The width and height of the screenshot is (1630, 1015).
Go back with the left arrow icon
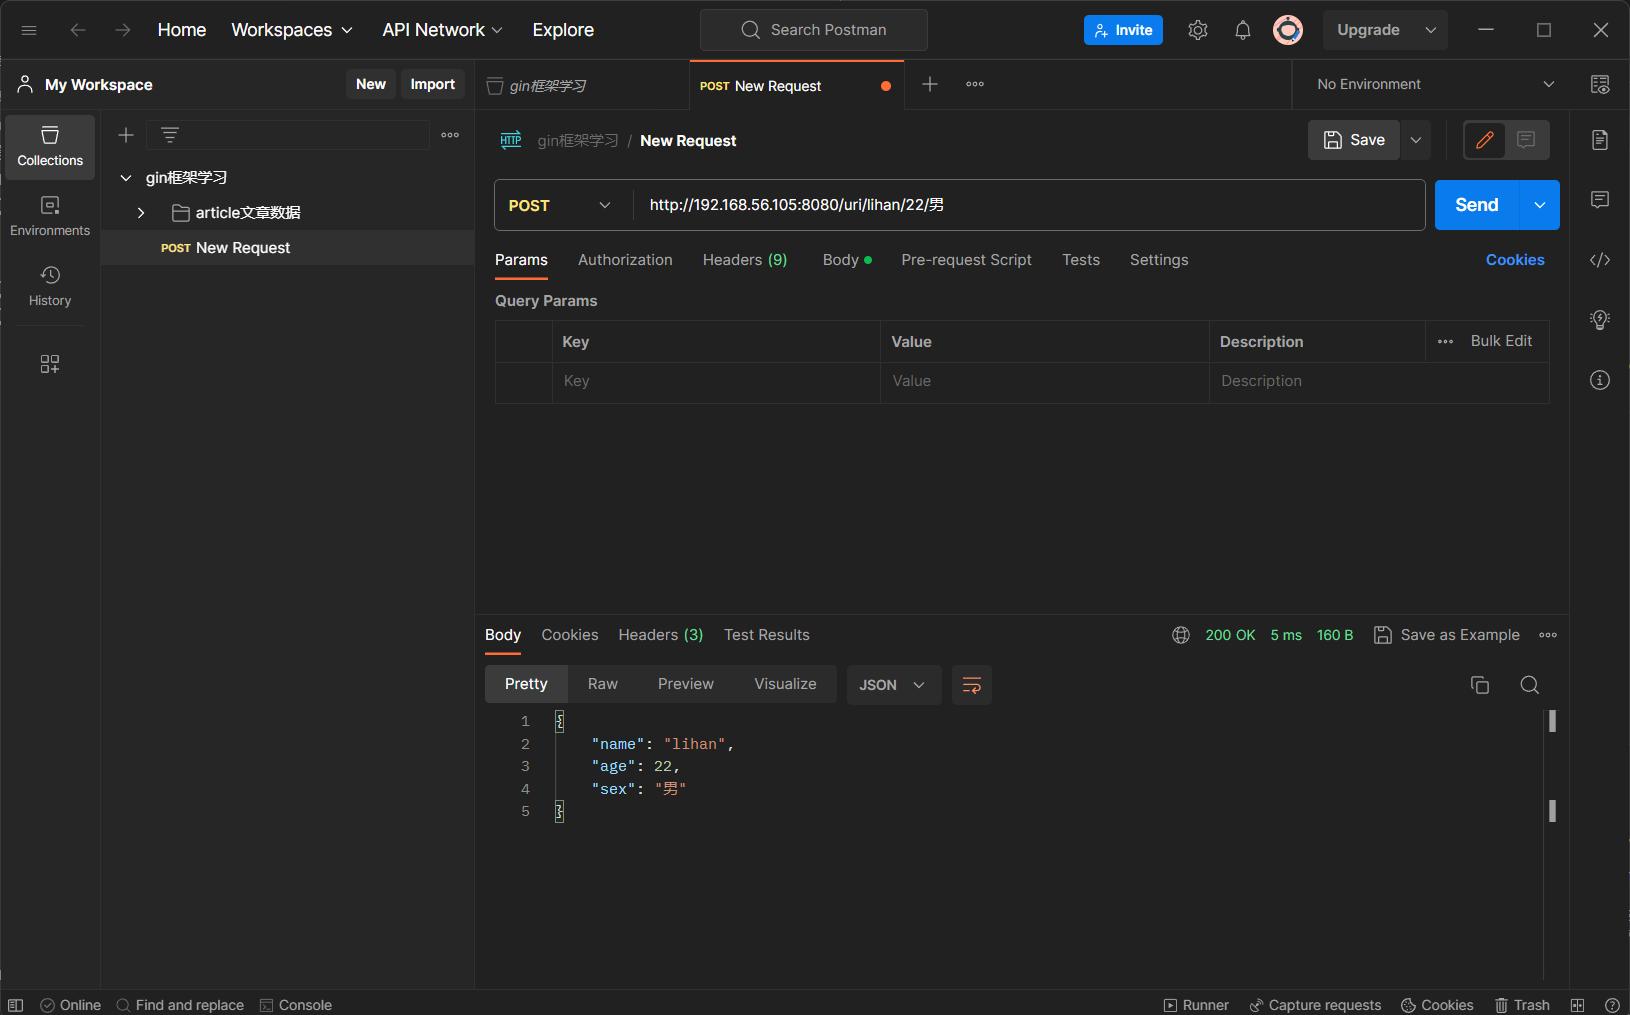click(78, 30)
